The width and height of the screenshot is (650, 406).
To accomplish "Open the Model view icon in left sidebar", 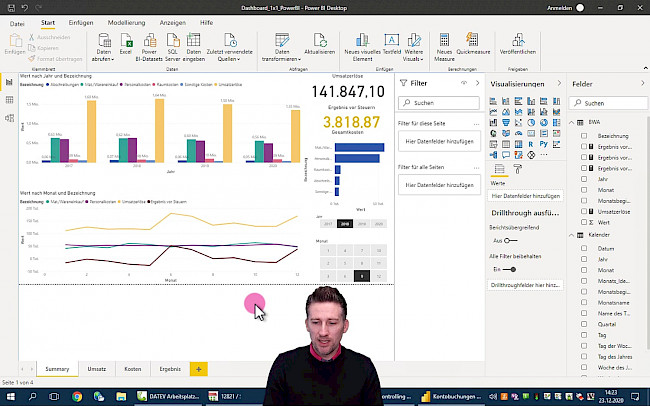I will tap(8, 116).
